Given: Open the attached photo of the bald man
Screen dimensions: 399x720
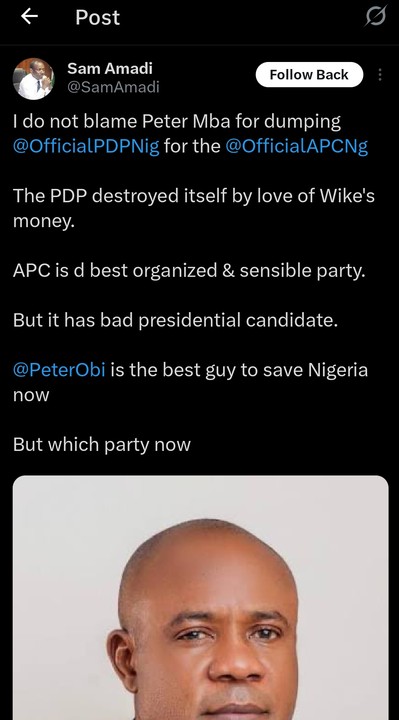Looking at the screenshot, I should point(201,597).
